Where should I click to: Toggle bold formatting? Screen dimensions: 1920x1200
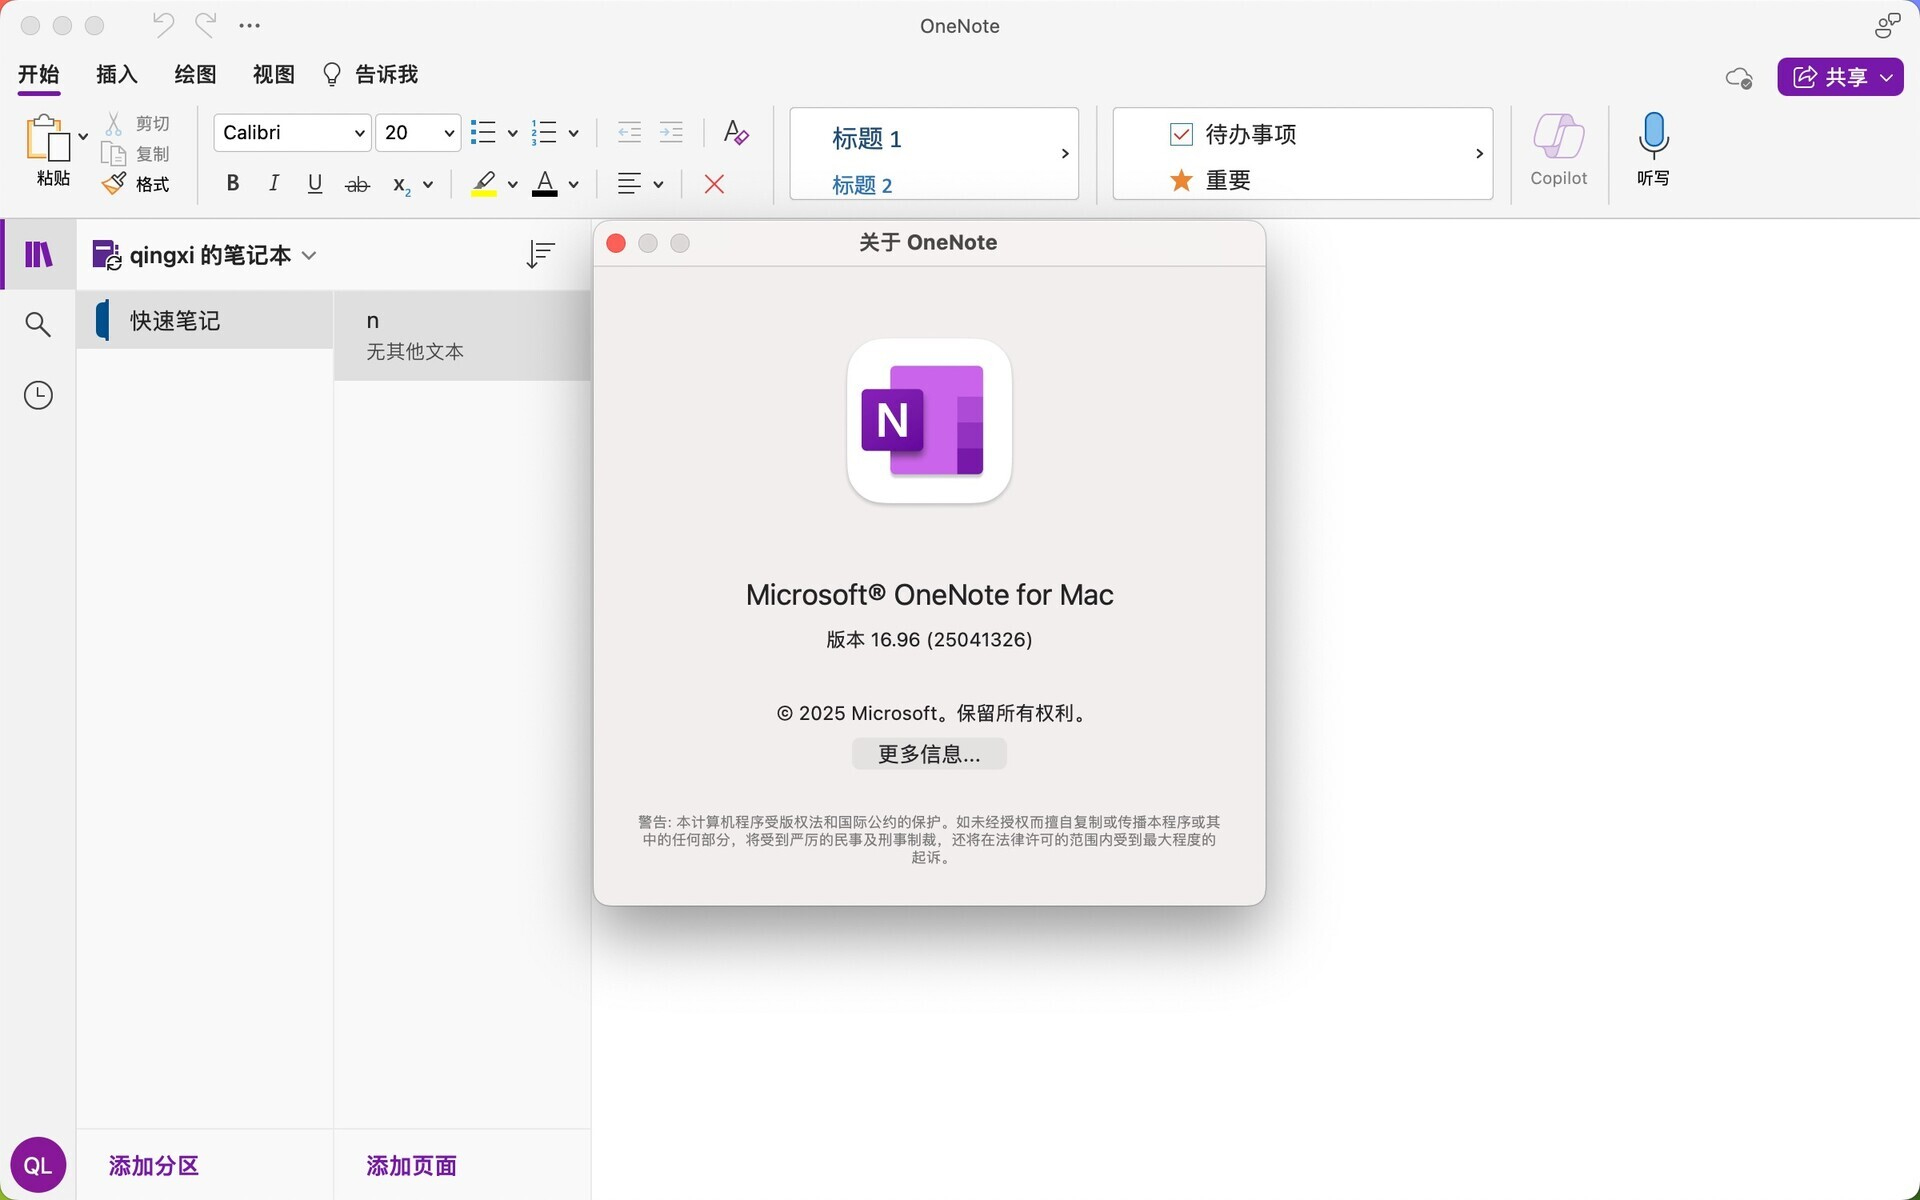click(232, 183)
